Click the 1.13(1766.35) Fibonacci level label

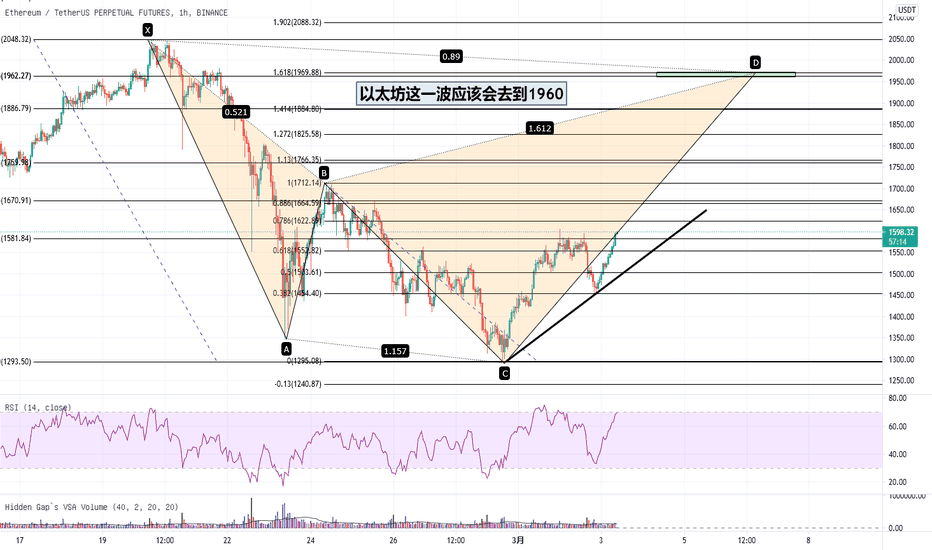(299, 159)
